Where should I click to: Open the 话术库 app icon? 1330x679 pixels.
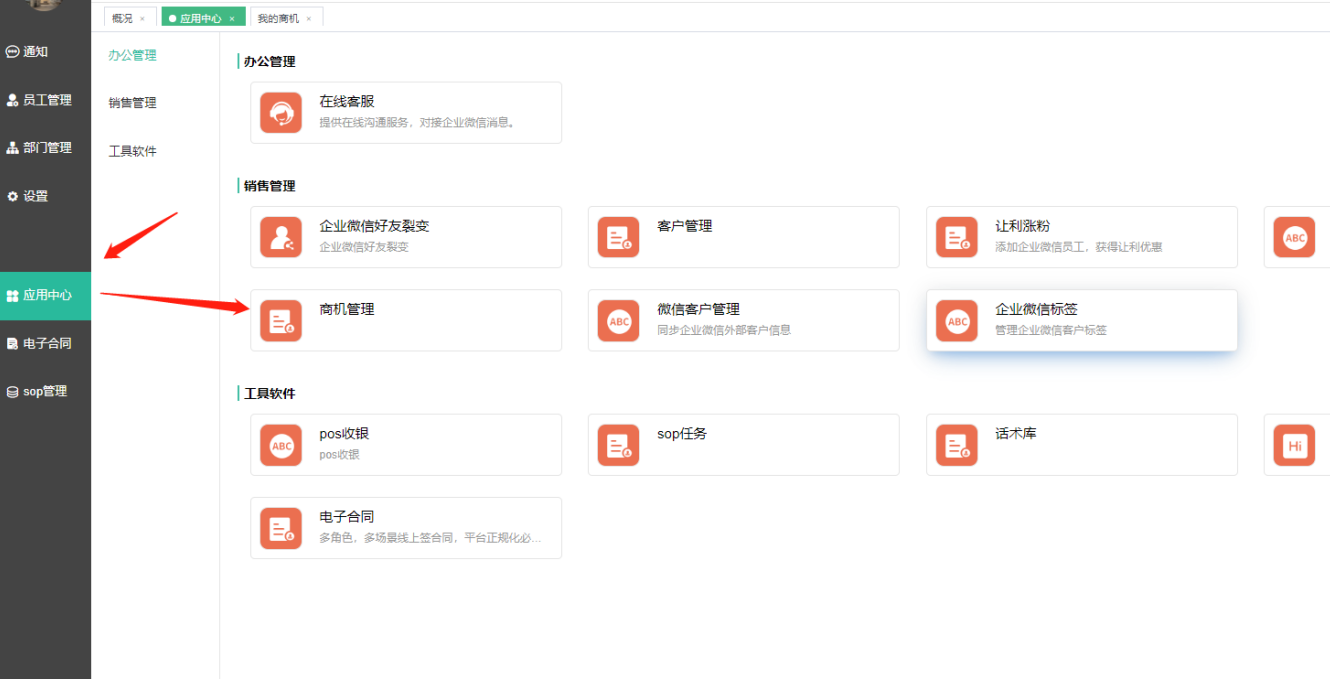click(x=957, y=445)
